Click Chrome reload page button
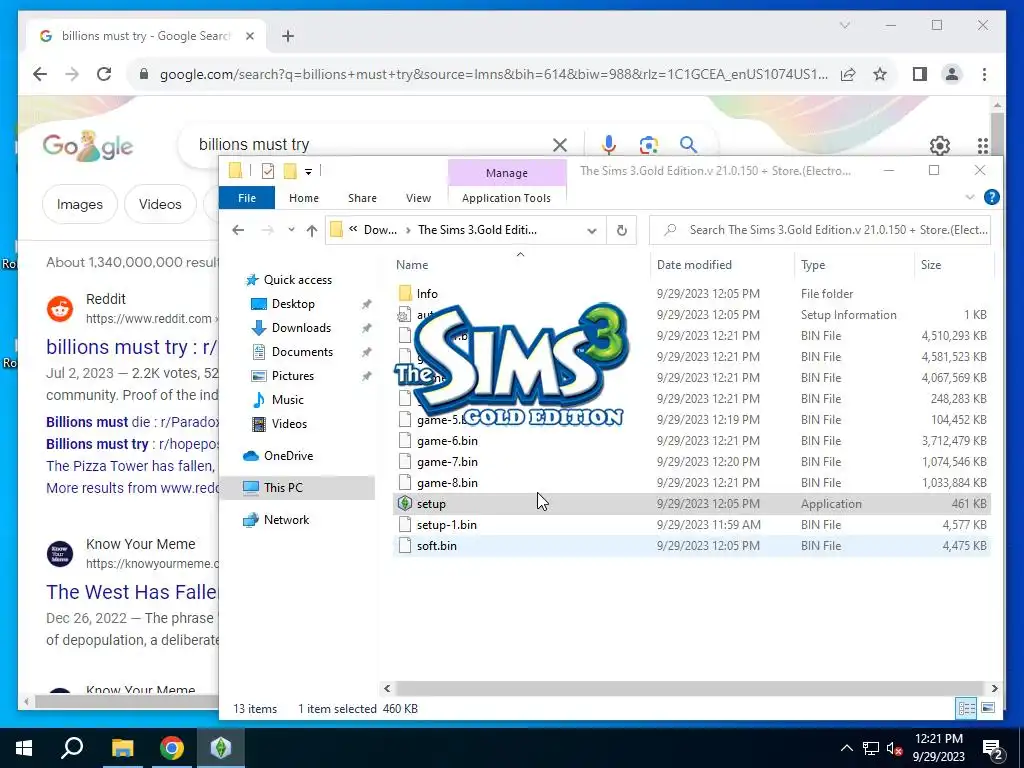1024x768 pixels. pyautogui.click(x=104, y=74)
